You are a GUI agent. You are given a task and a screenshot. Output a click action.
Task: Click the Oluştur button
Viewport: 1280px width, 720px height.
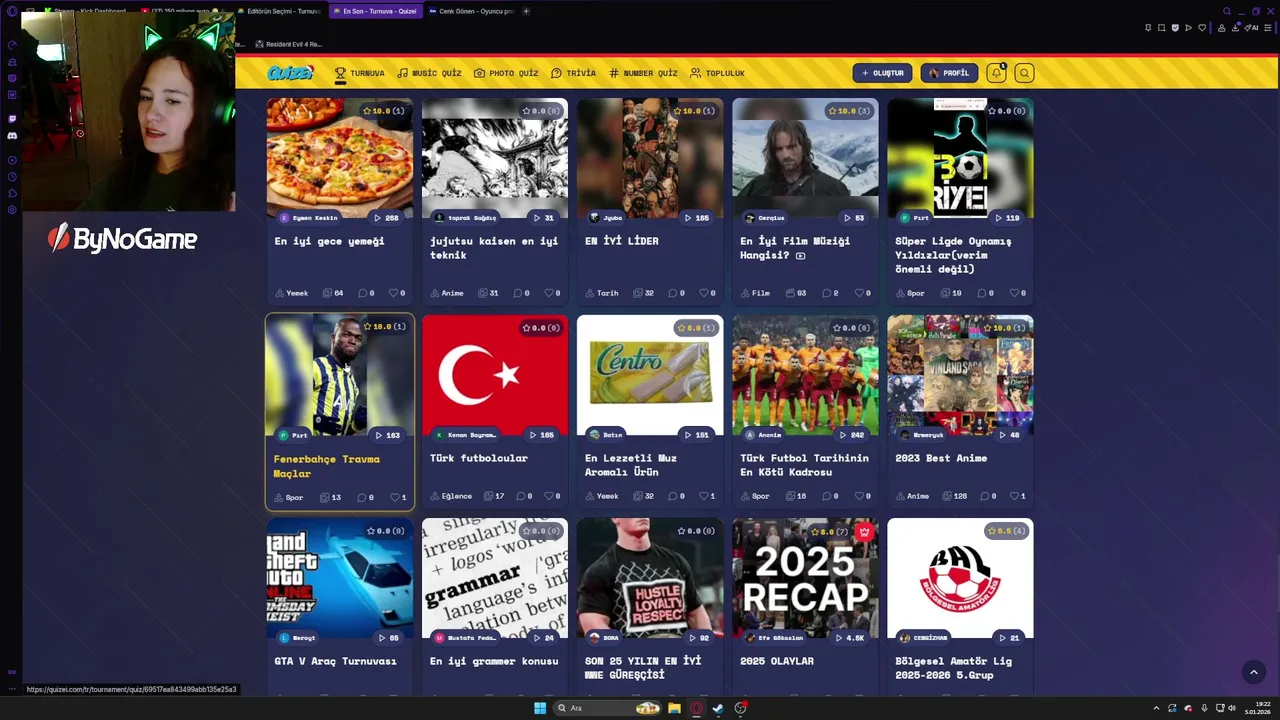(x=882, y=73)
